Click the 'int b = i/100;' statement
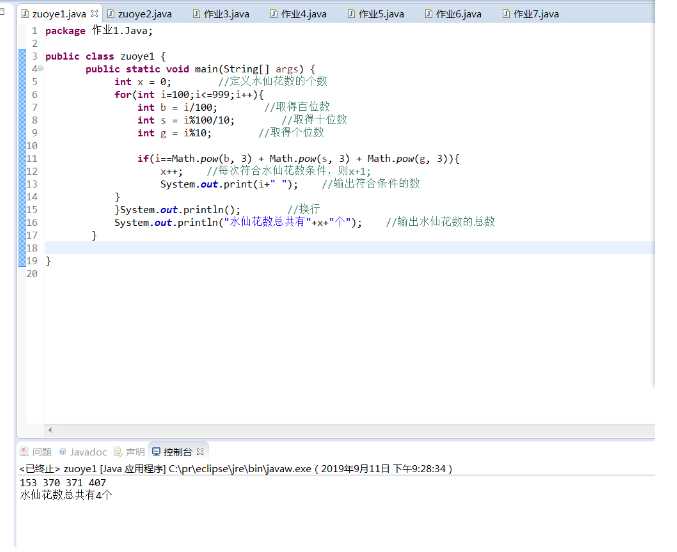Image resolution: width=677 pixels, height=552 pixels. click(177, 107)
